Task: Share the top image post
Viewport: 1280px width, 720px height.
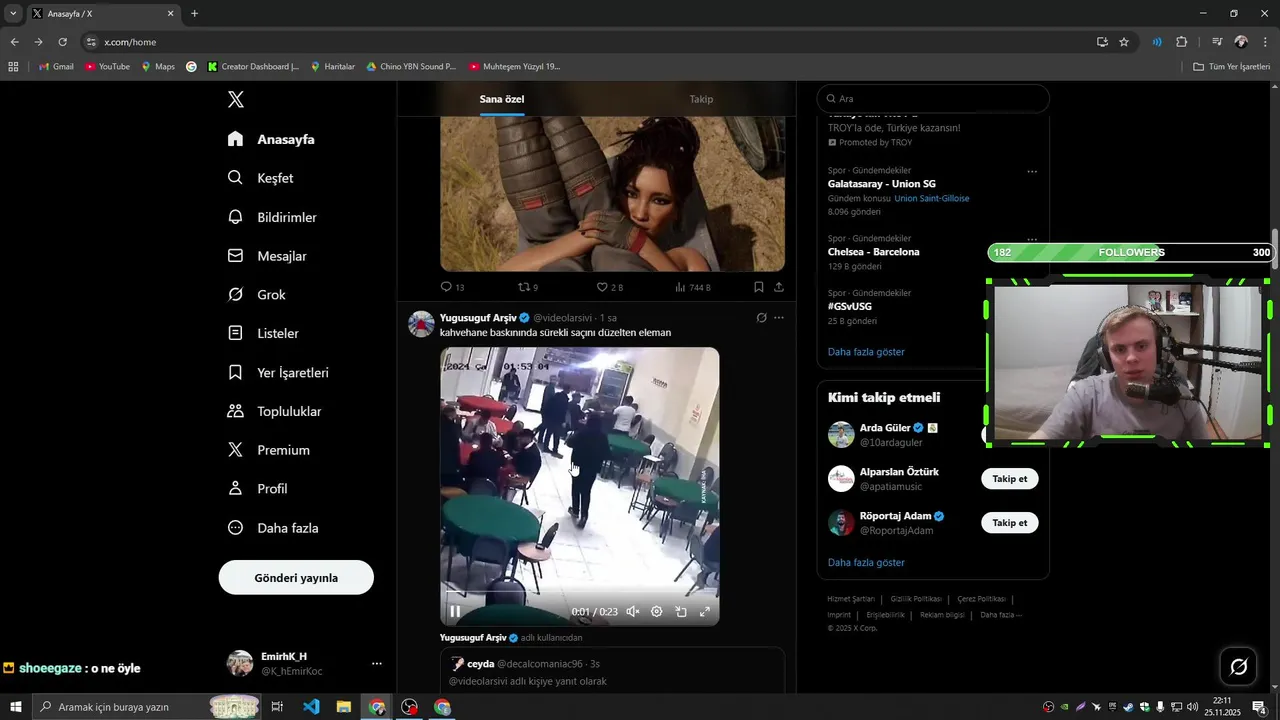Action: click(x=779, y=287)
